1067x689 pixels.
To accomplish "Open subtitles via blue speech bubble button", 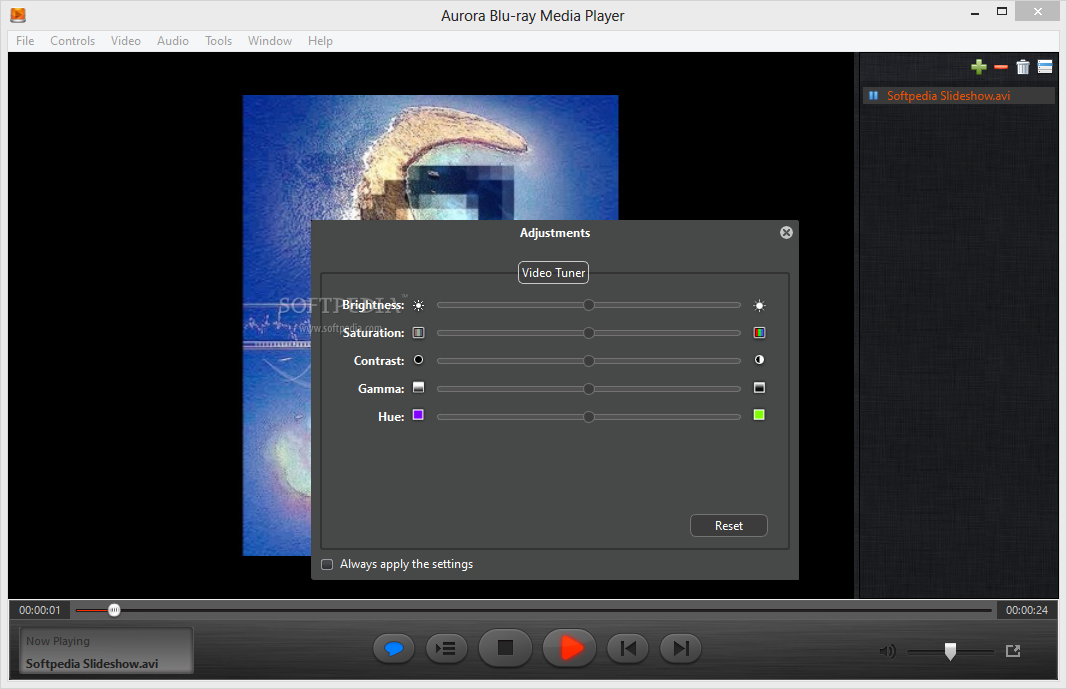I will (394, 649).
